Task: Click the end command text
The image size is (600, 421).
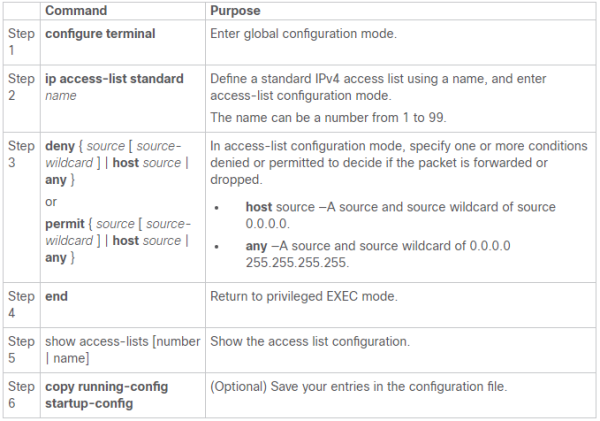Action: tap(56, 296)
